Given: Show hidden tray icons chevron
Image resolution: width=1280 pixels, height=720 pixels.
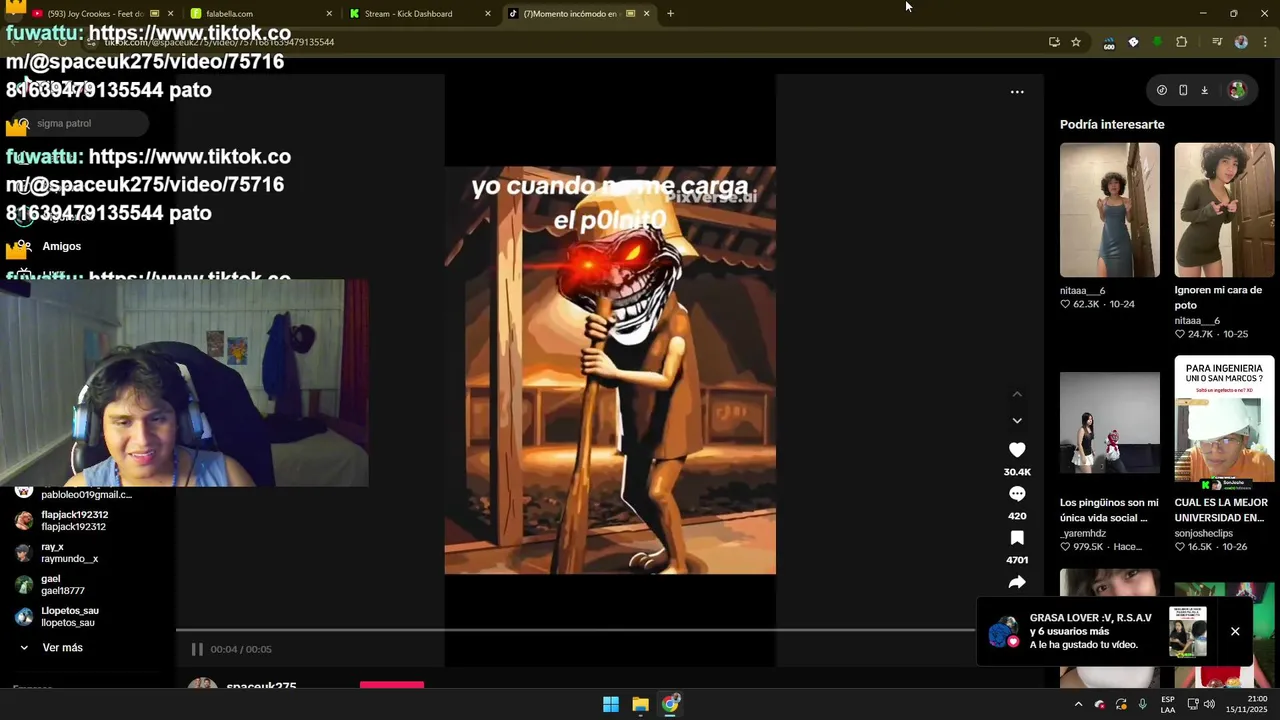Looking at the screenshot, I should (x=1078, y=704).
